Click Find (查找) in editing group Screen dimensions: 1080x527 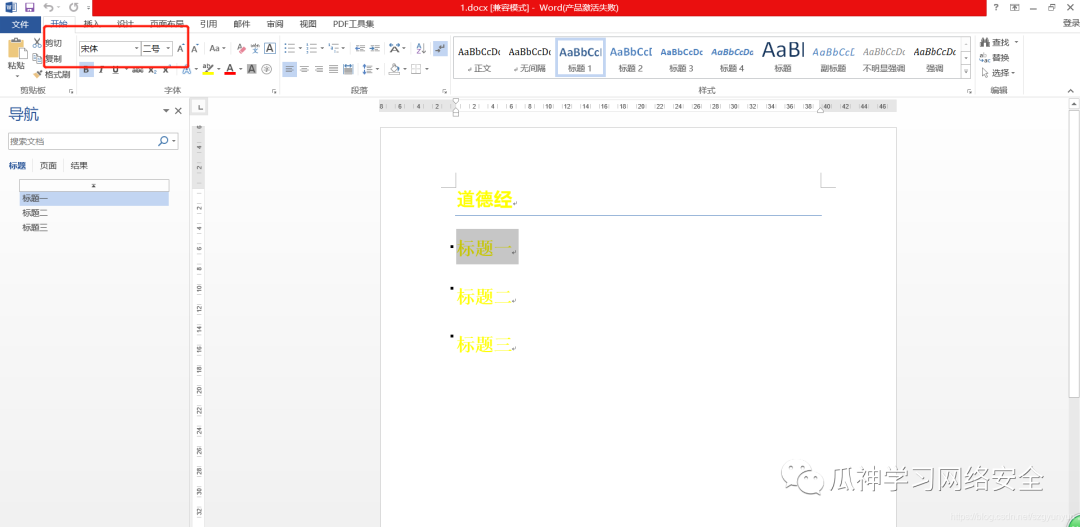pyautogui.click(x=997, y=43)
